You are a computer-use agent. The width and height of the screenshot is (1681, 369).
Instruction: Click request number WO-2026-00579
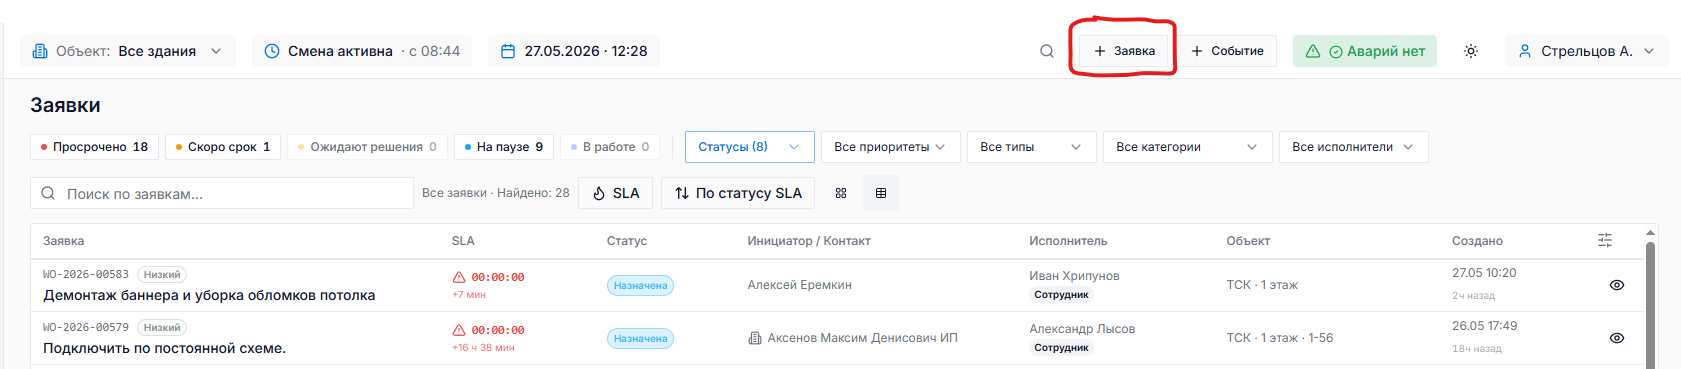pos(86,327)
